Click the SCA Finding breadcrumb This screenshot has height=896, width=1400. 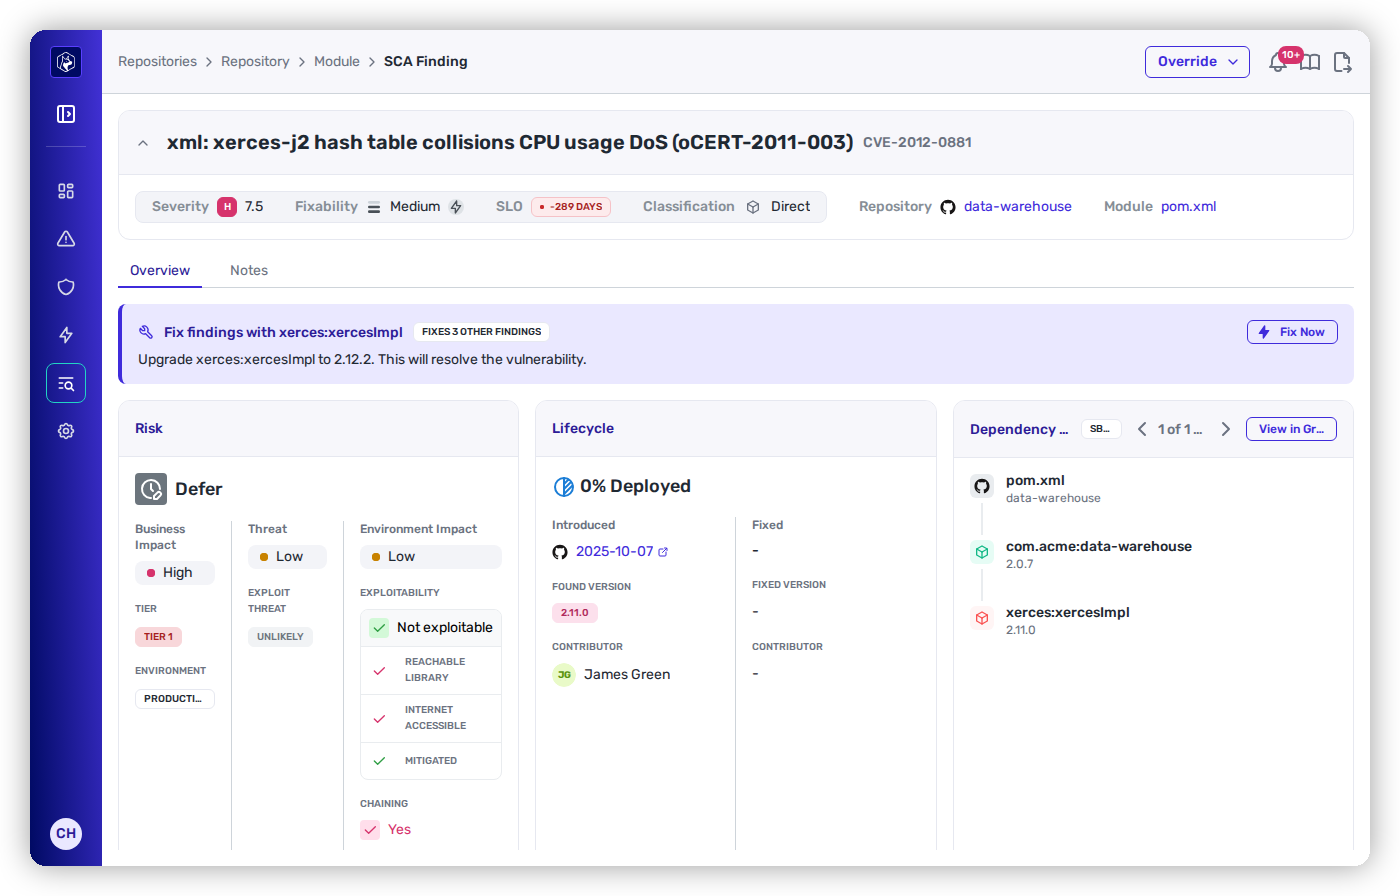pos(426,62)
